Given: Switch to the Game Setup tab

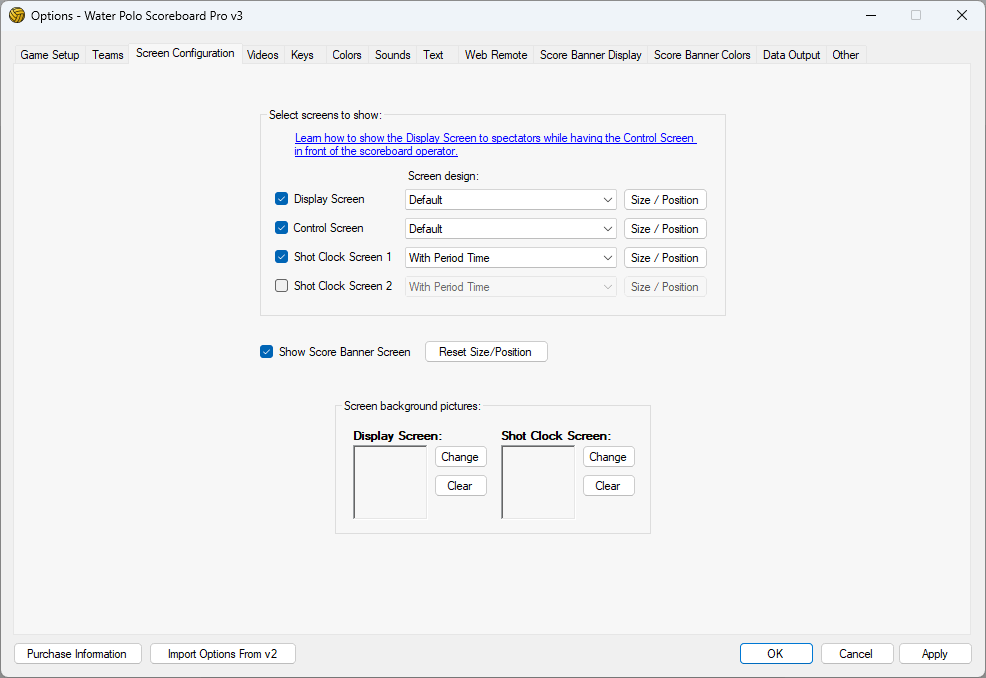Looking at the screenshot, I should (50, 55).
